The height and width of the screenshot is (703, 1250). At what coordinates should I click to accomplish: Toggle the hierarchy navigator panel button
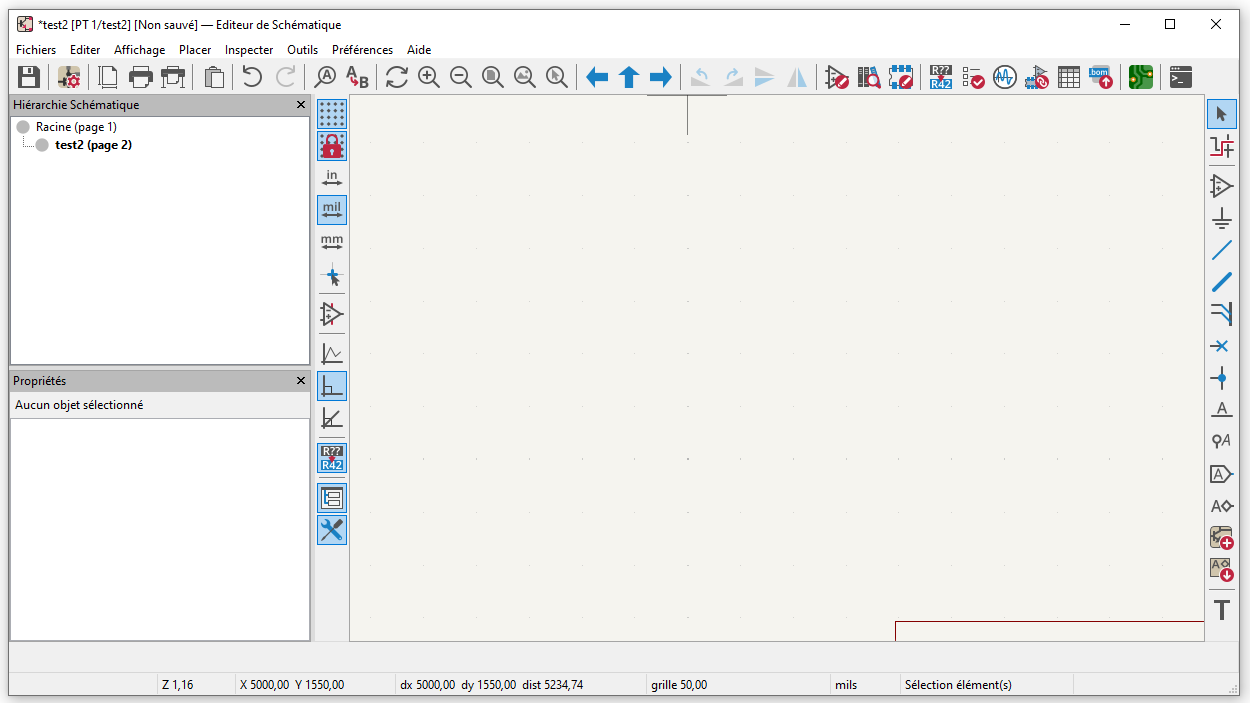[332, 497]
